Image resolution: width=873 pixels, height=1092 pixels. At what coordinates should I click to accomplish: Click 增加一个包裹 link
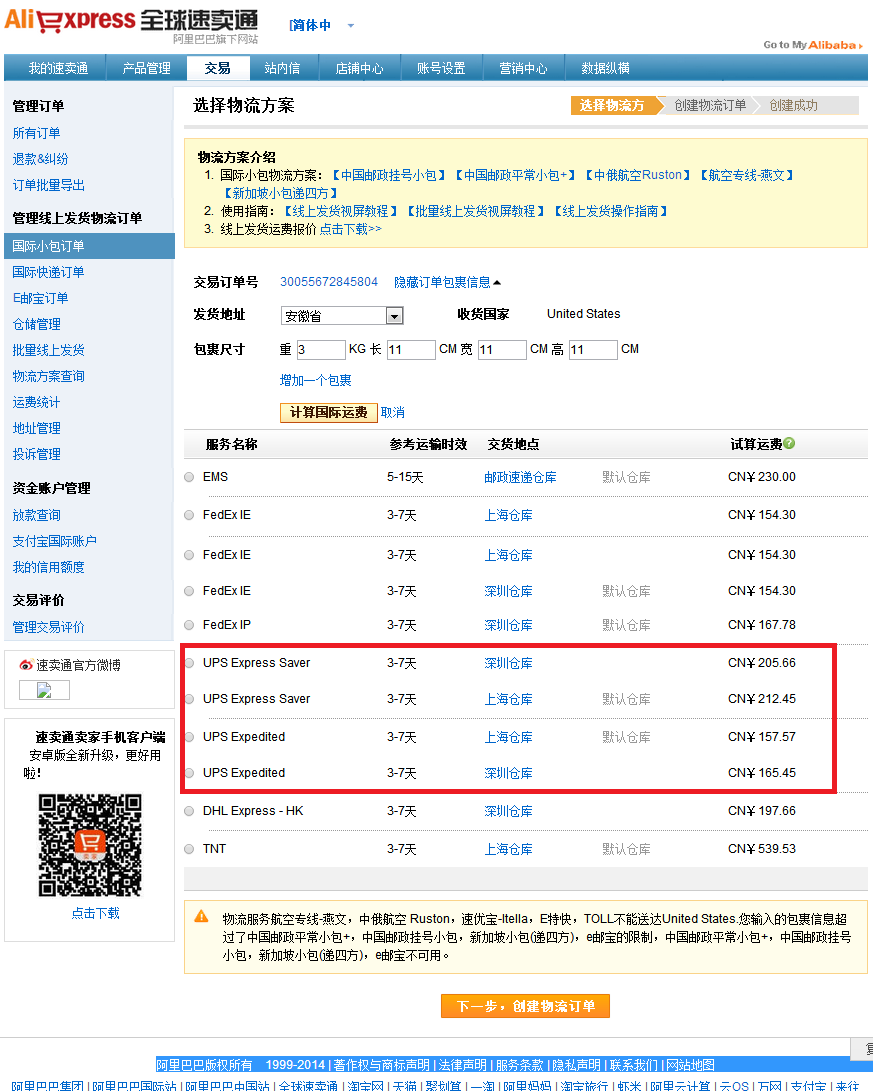315,380
